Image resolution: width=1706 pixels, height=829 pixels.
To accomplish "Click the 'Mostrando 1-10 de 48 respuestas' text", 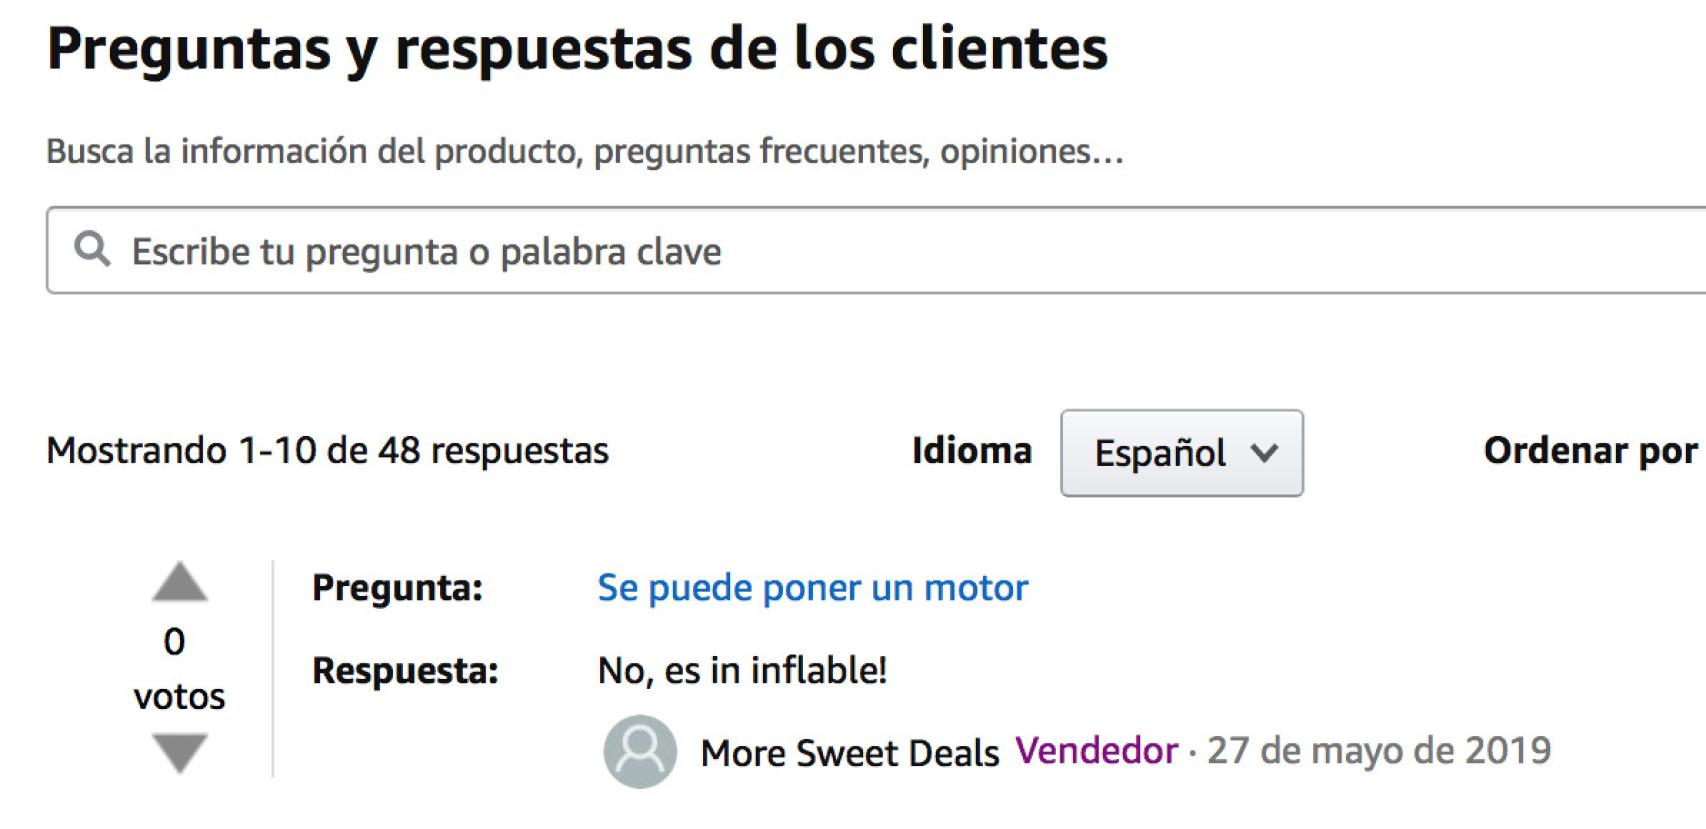I will 327,451.
